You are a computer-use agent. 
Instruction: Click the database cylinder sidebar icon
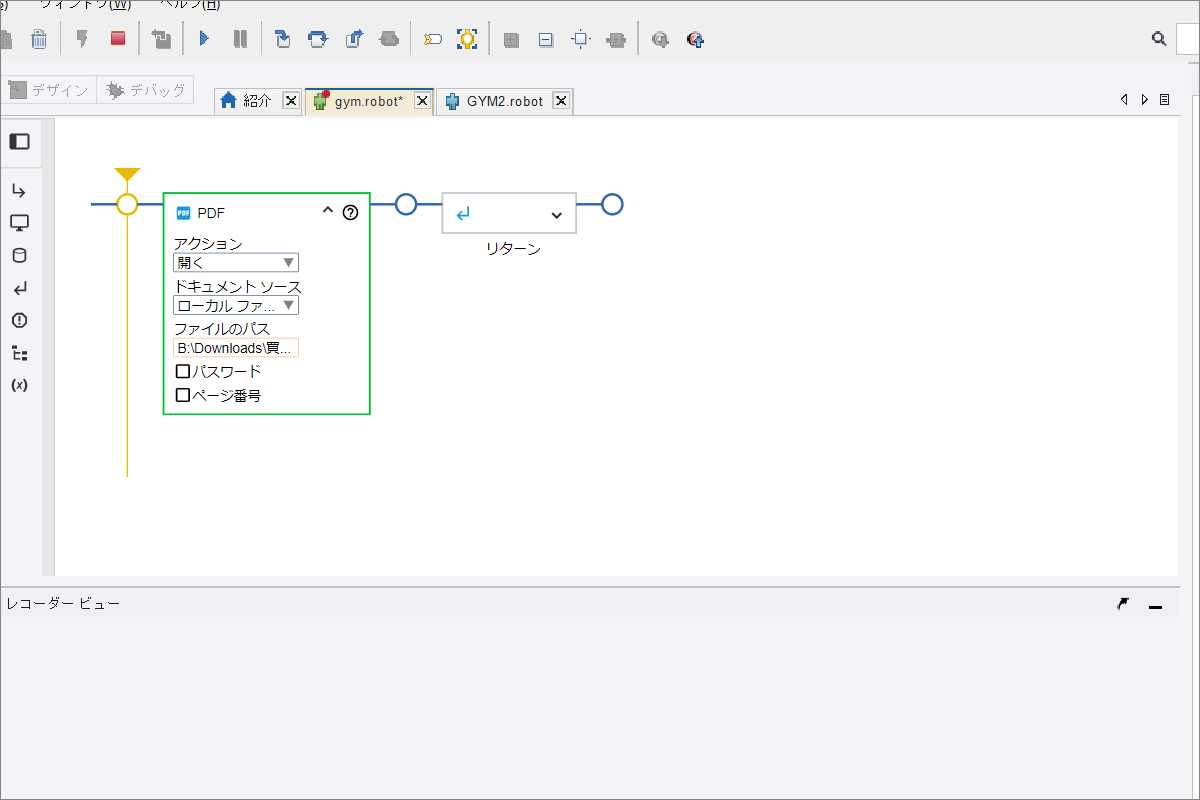[19, 256]
